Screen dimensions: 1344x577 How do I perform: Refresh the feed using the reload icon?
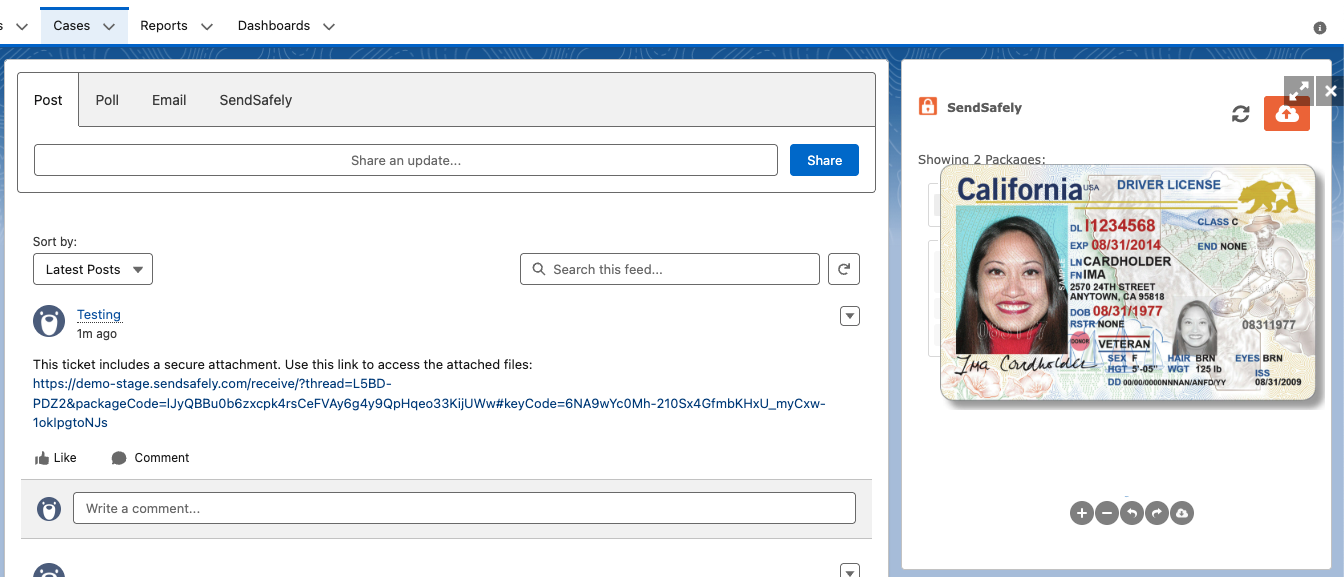pyautogui.click(x=844, y=269)
